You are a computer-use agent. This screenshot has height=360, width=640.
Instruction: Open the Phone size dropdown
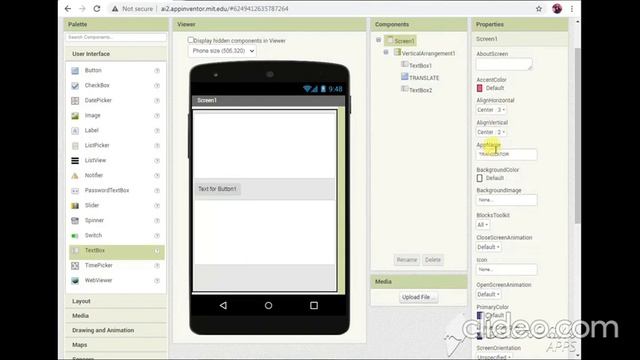click(x=222, y=51)
